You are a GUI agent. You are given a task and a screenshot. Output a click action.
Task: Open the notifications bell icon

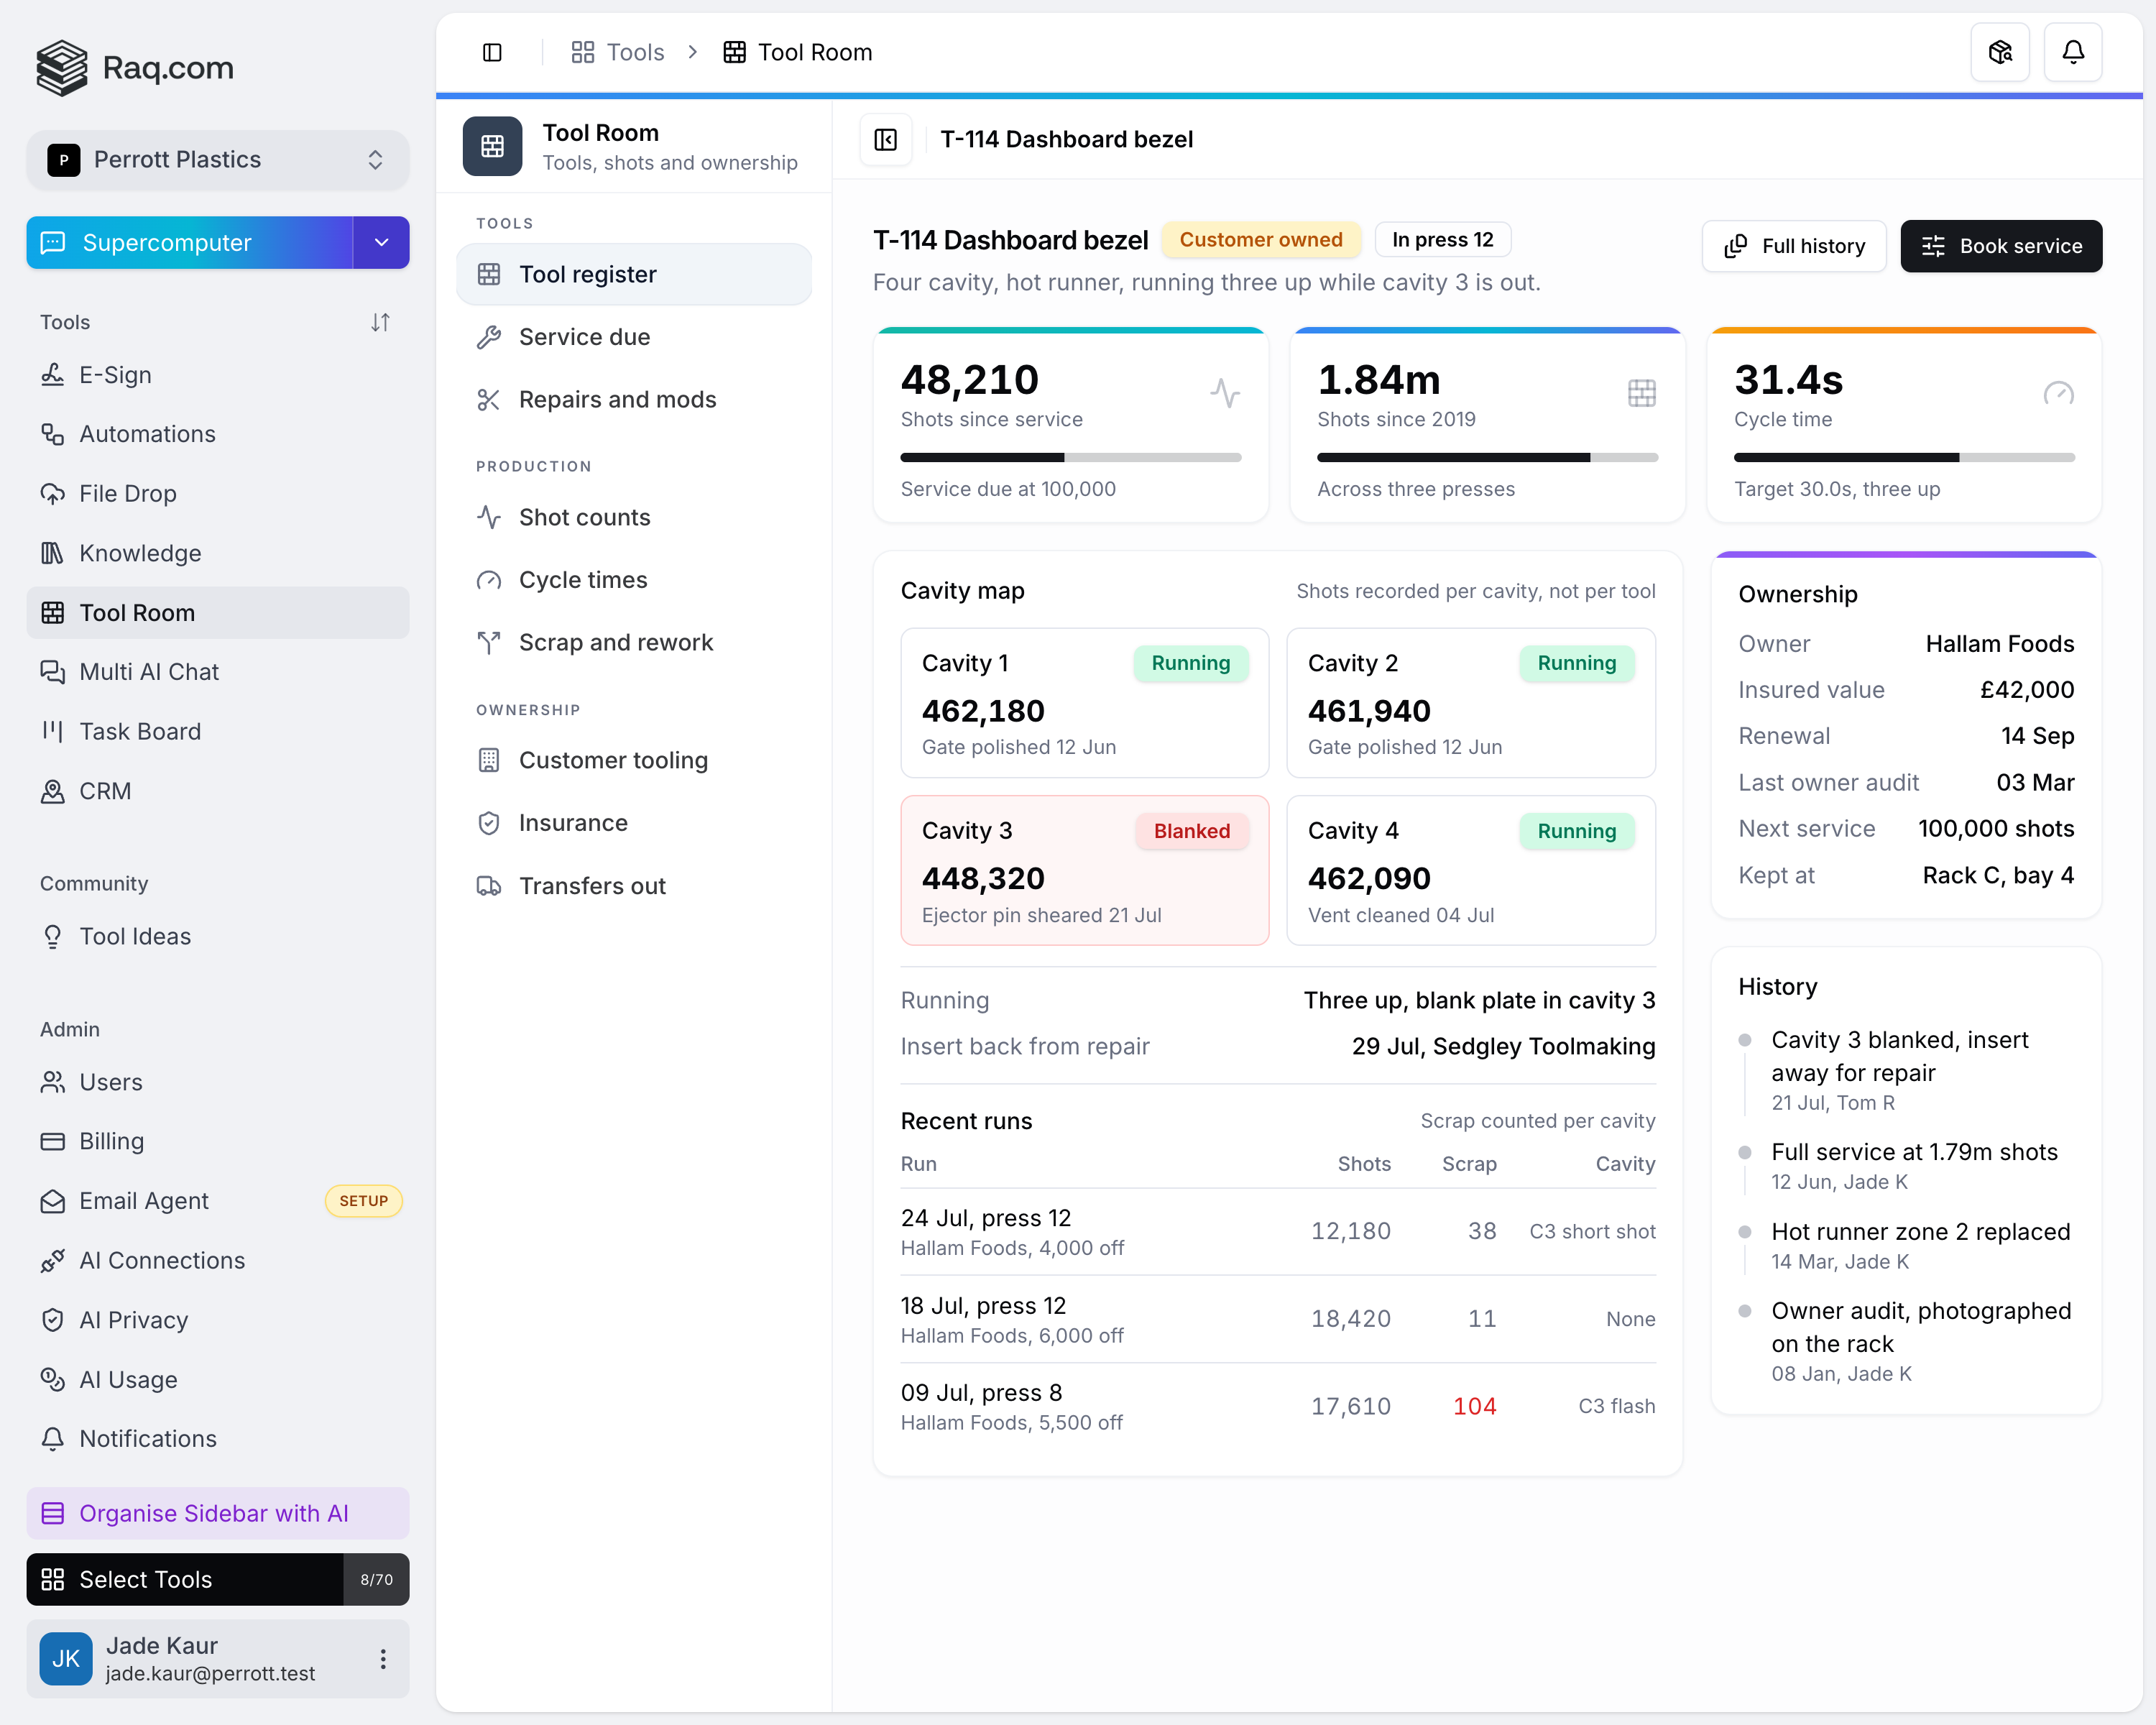click(x=2073, y=52)
